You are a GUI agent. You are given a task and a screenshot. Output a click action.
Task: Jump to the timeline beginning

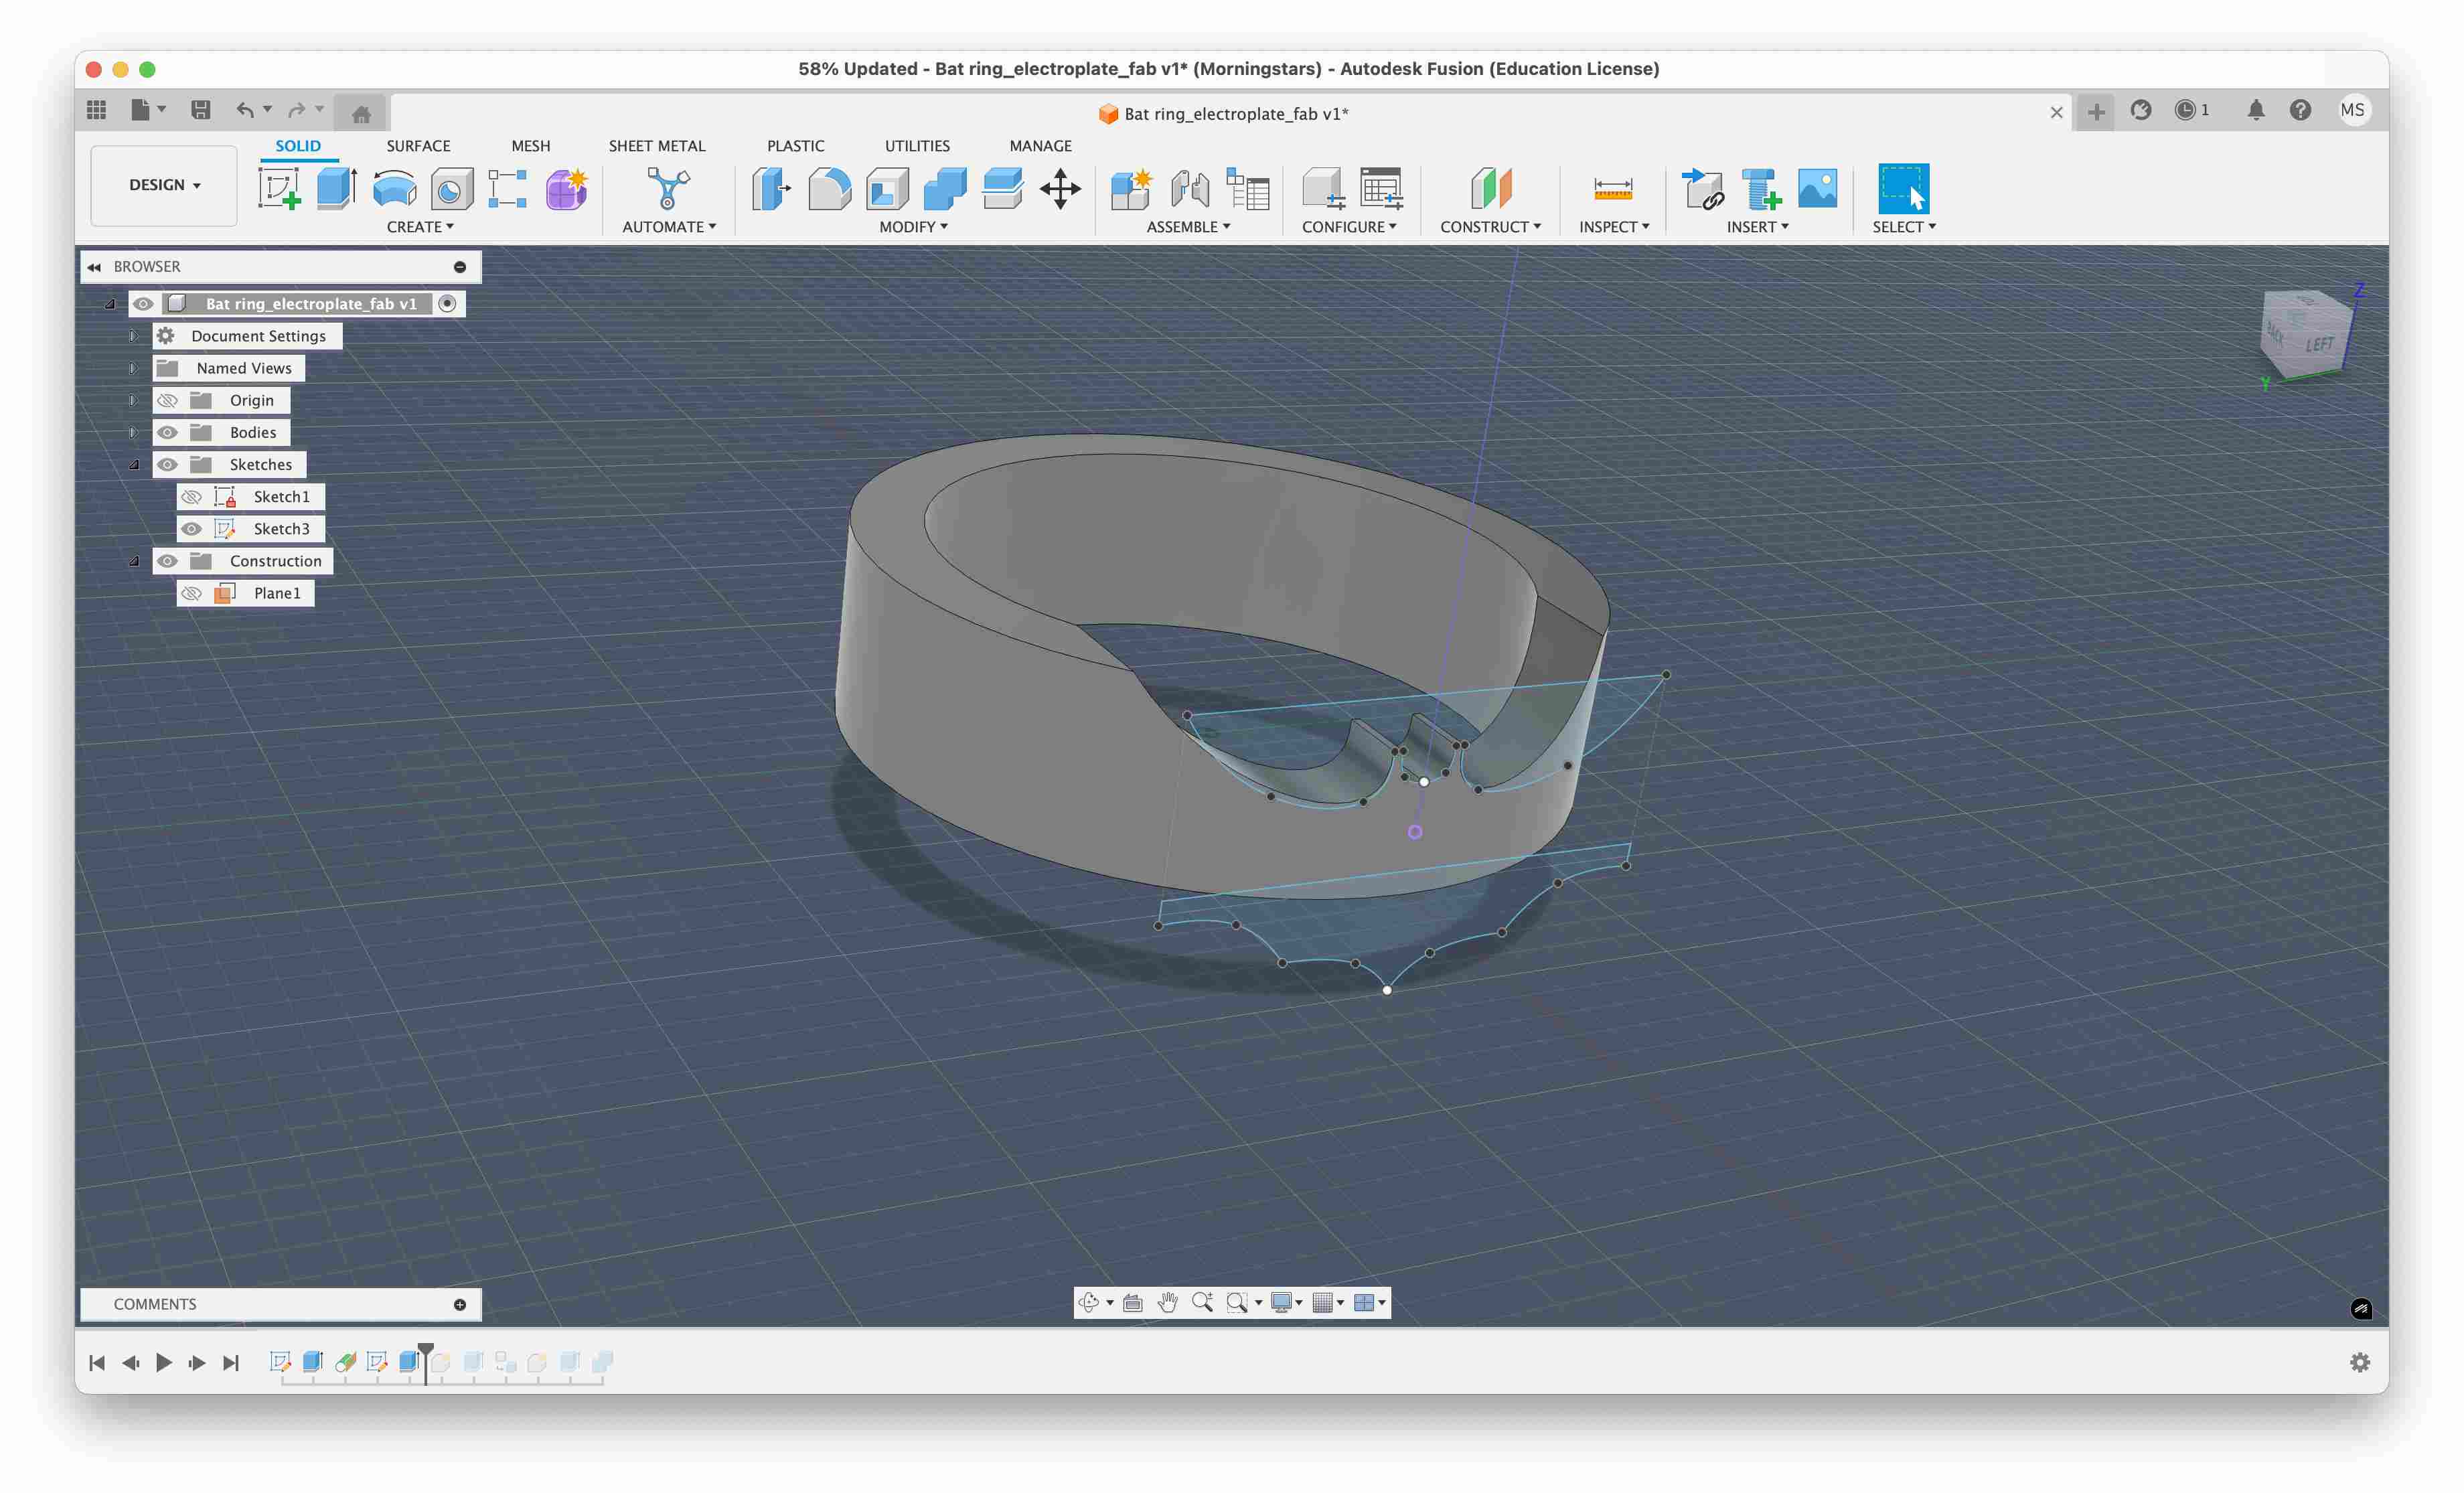(x=97, y=1362)
